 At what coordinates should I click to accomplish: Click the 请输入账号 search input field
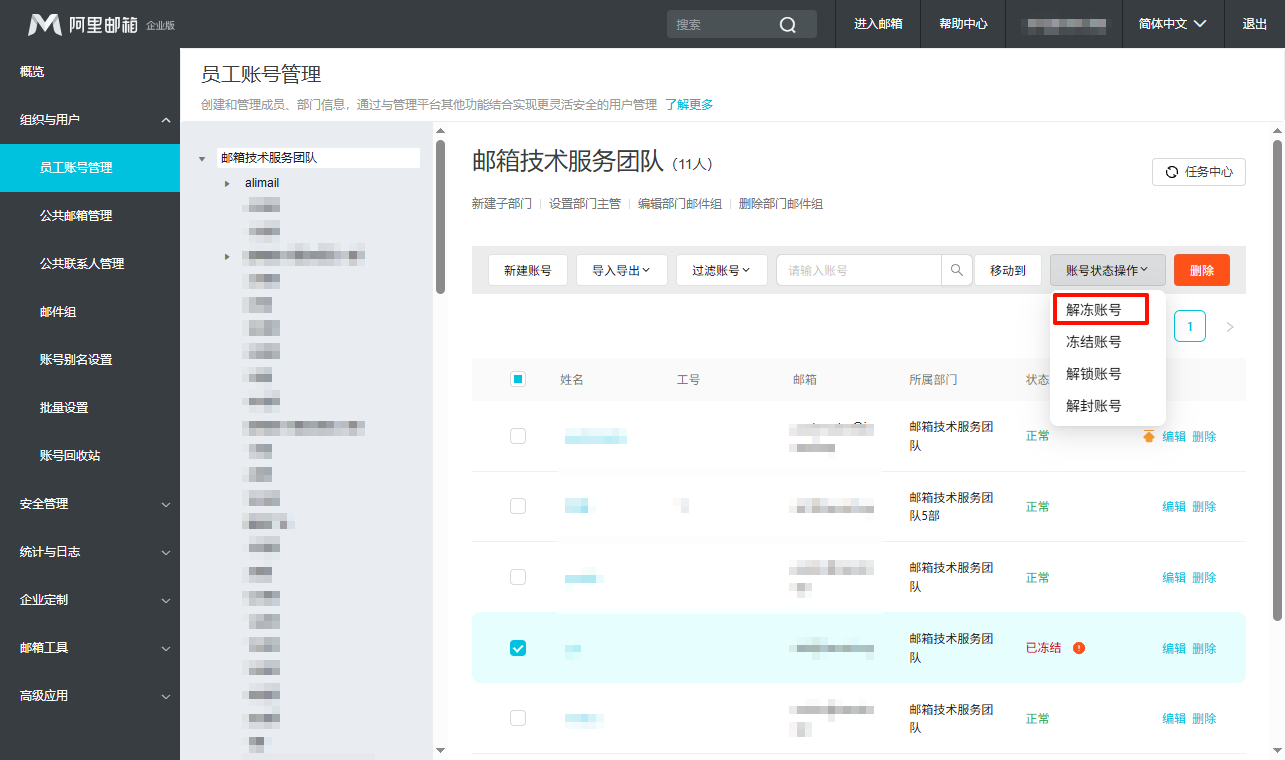859,270
